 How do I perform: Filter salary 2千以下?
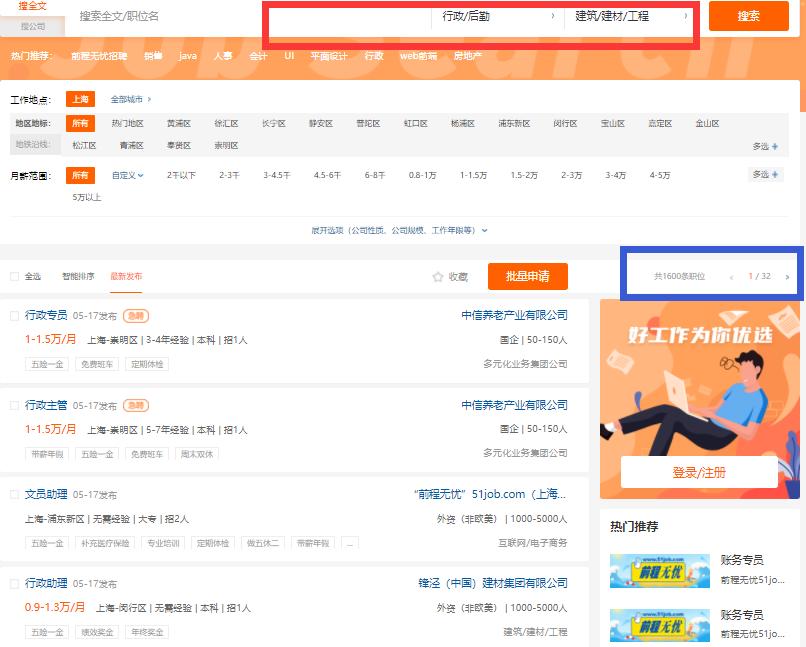[x=181, y=175]
